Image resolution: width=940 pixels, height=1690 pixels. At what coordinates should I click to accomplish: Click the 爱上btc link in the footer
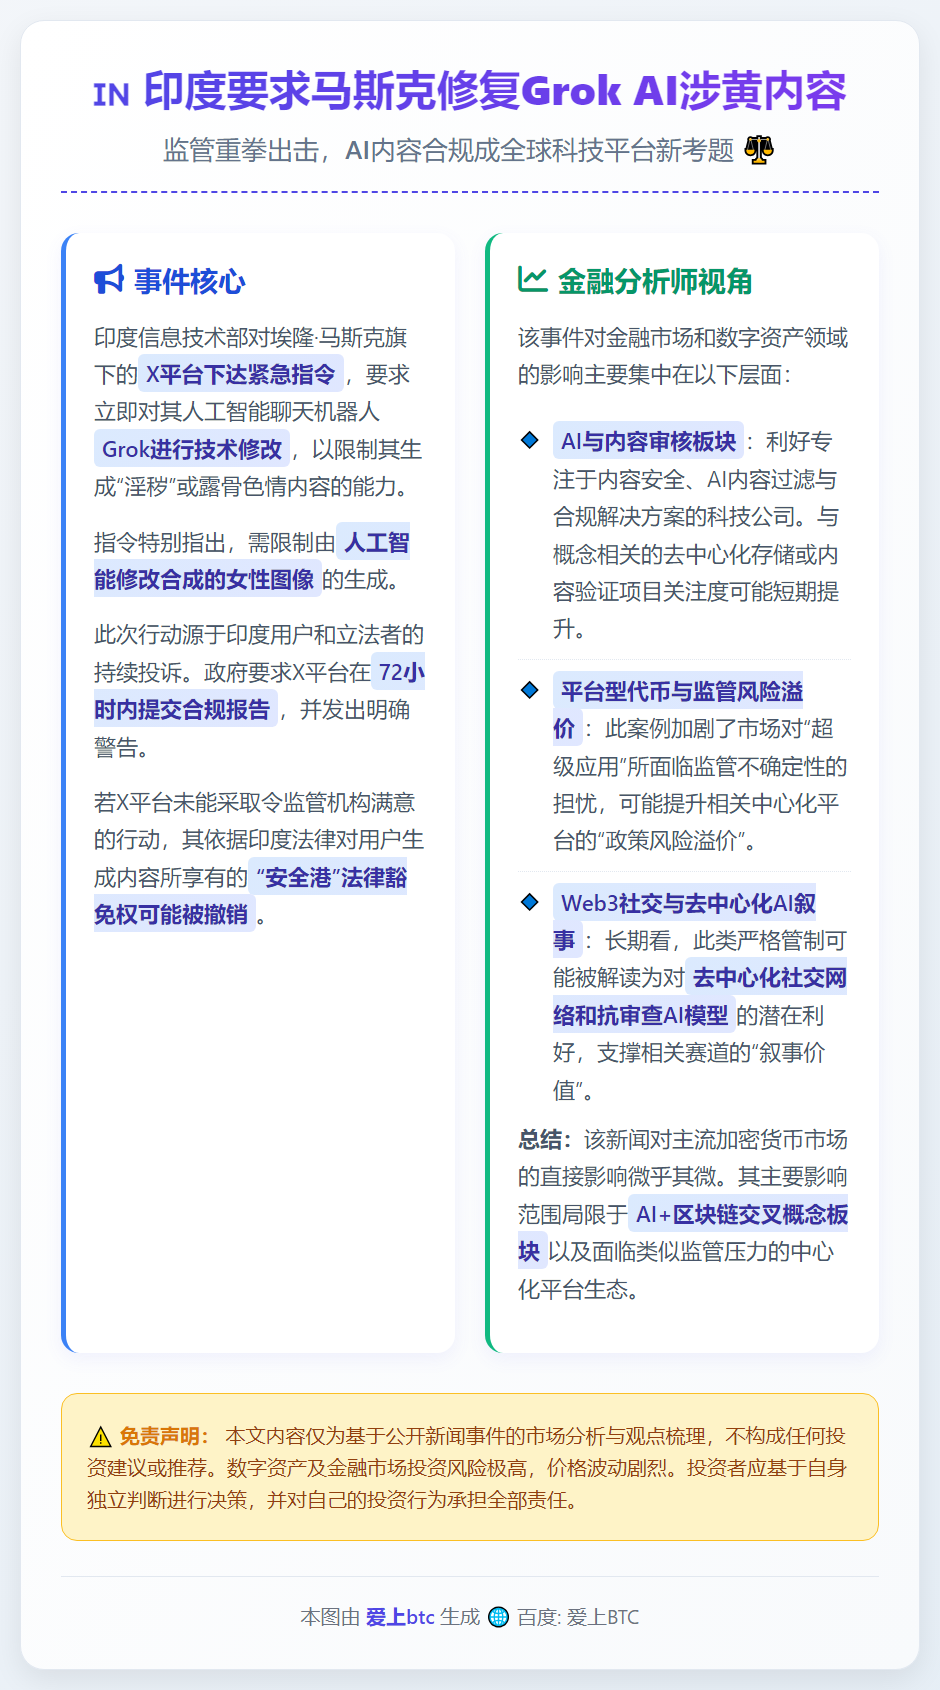point(400,1617)
